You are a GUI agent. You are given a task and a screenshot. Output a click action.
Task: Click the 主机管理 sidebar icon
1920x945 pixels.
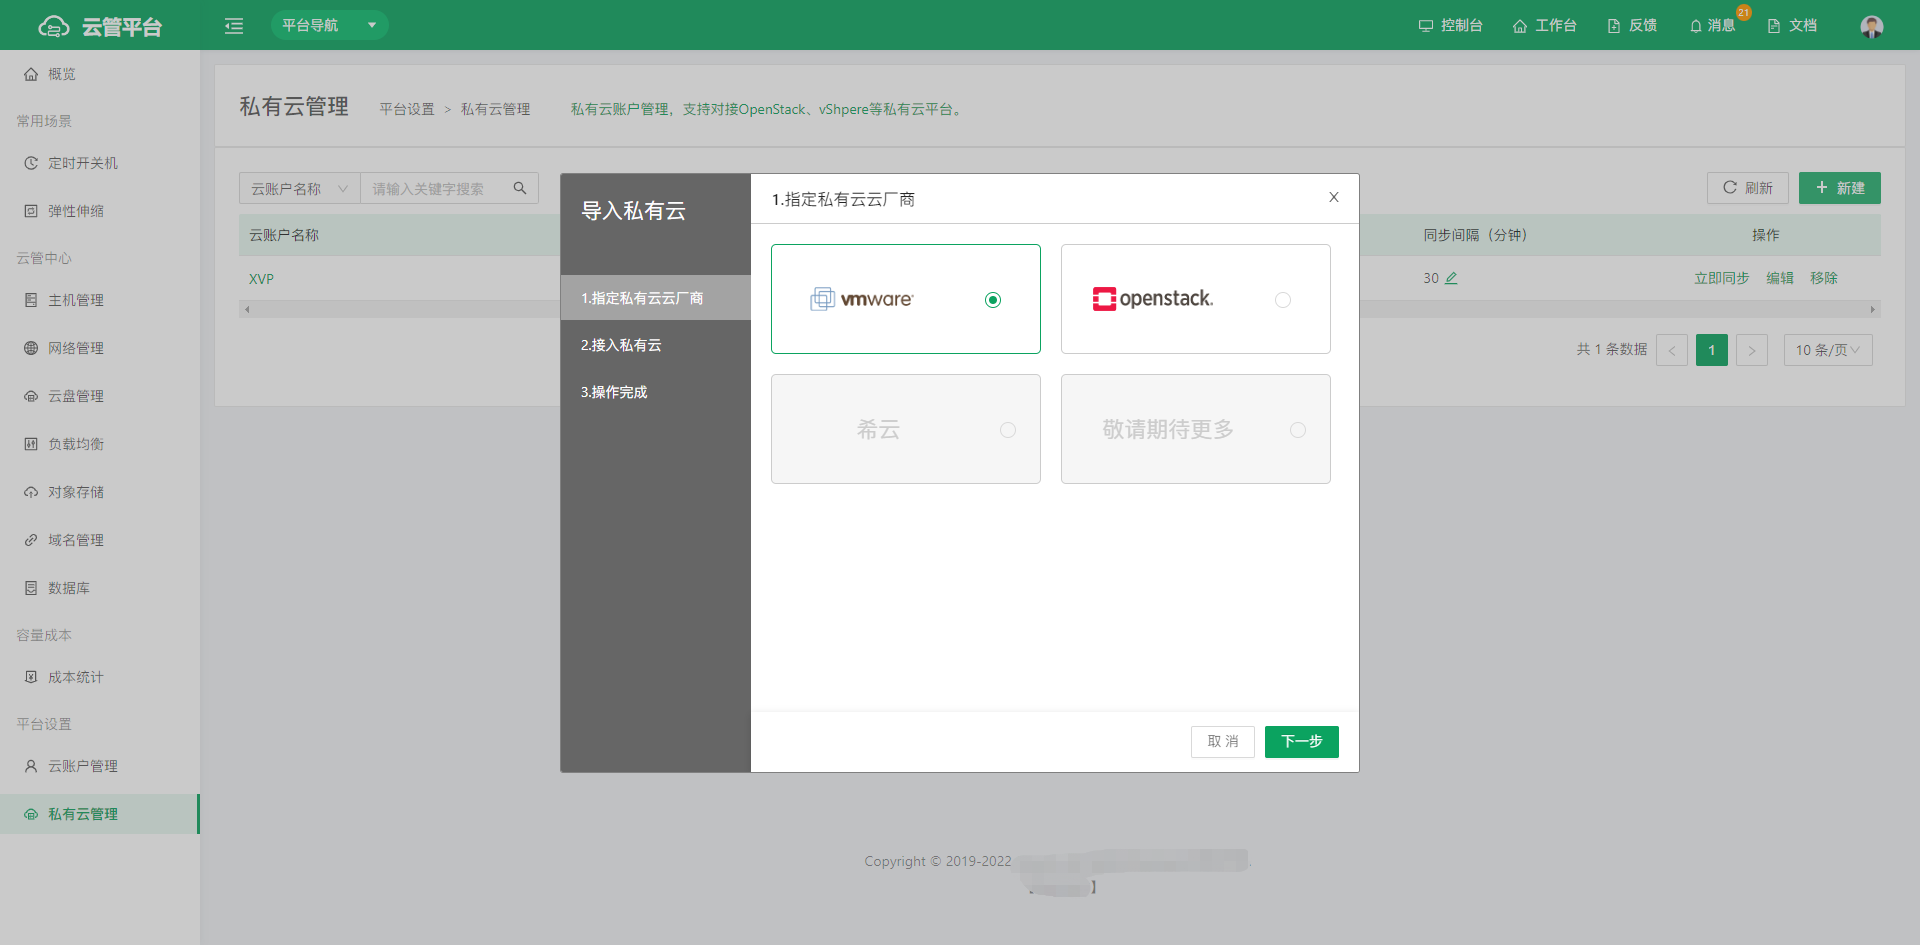click(x=31, y=300)
